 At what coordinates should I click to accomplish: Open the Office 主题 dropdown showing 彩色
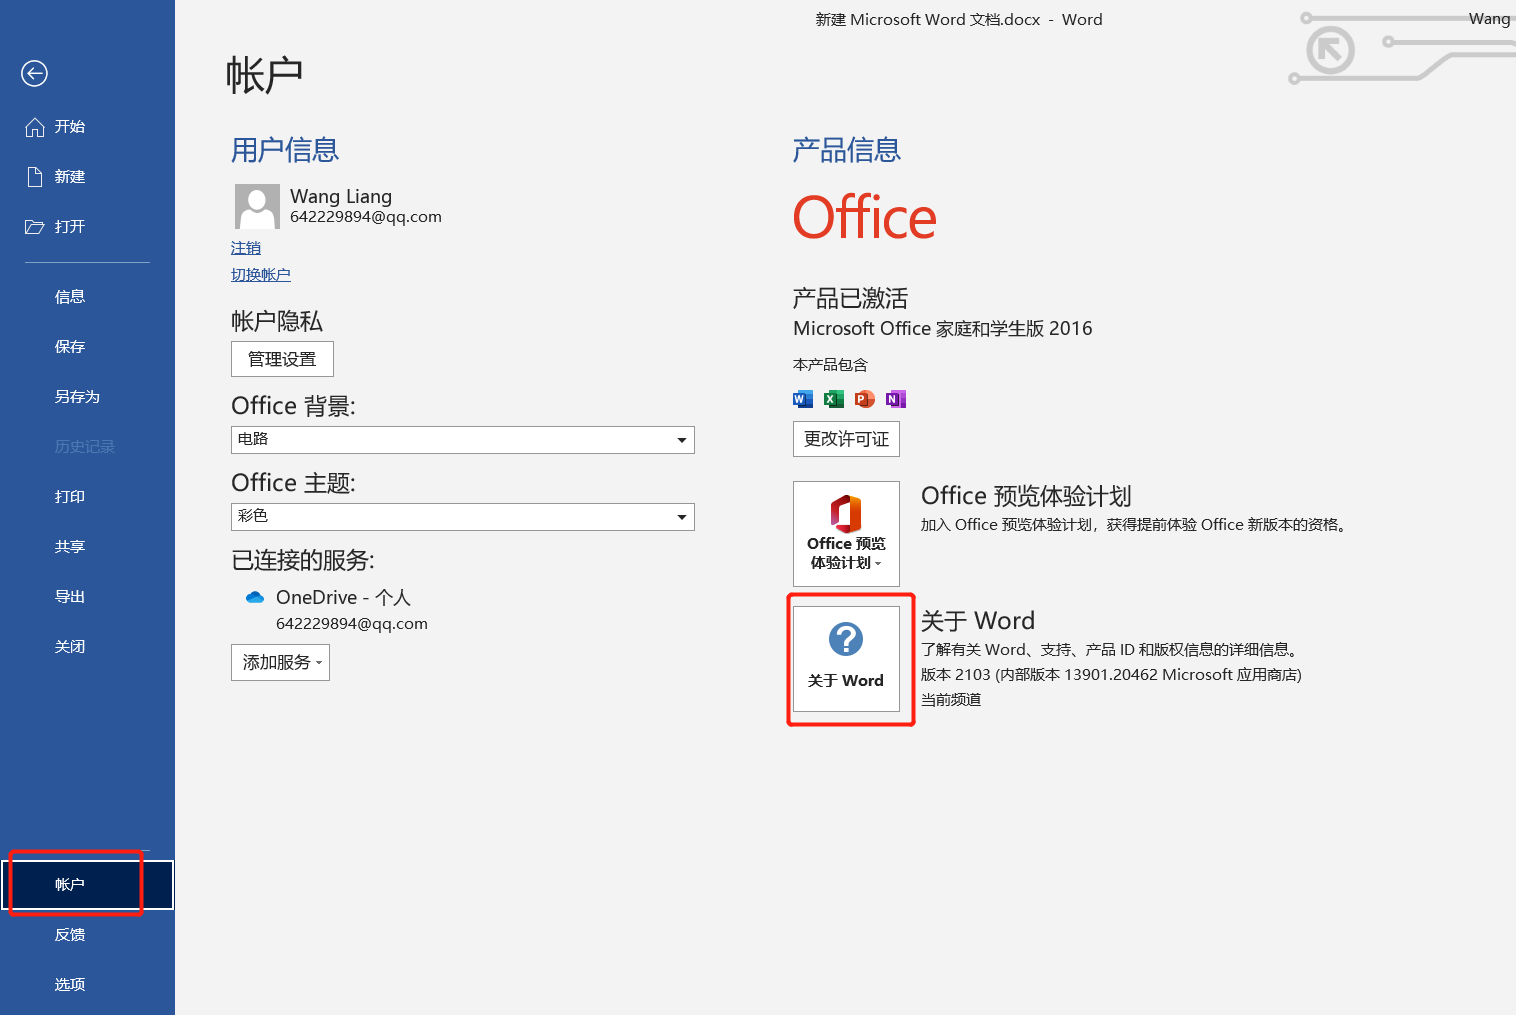pyautogui.click(x=463, y=517)
